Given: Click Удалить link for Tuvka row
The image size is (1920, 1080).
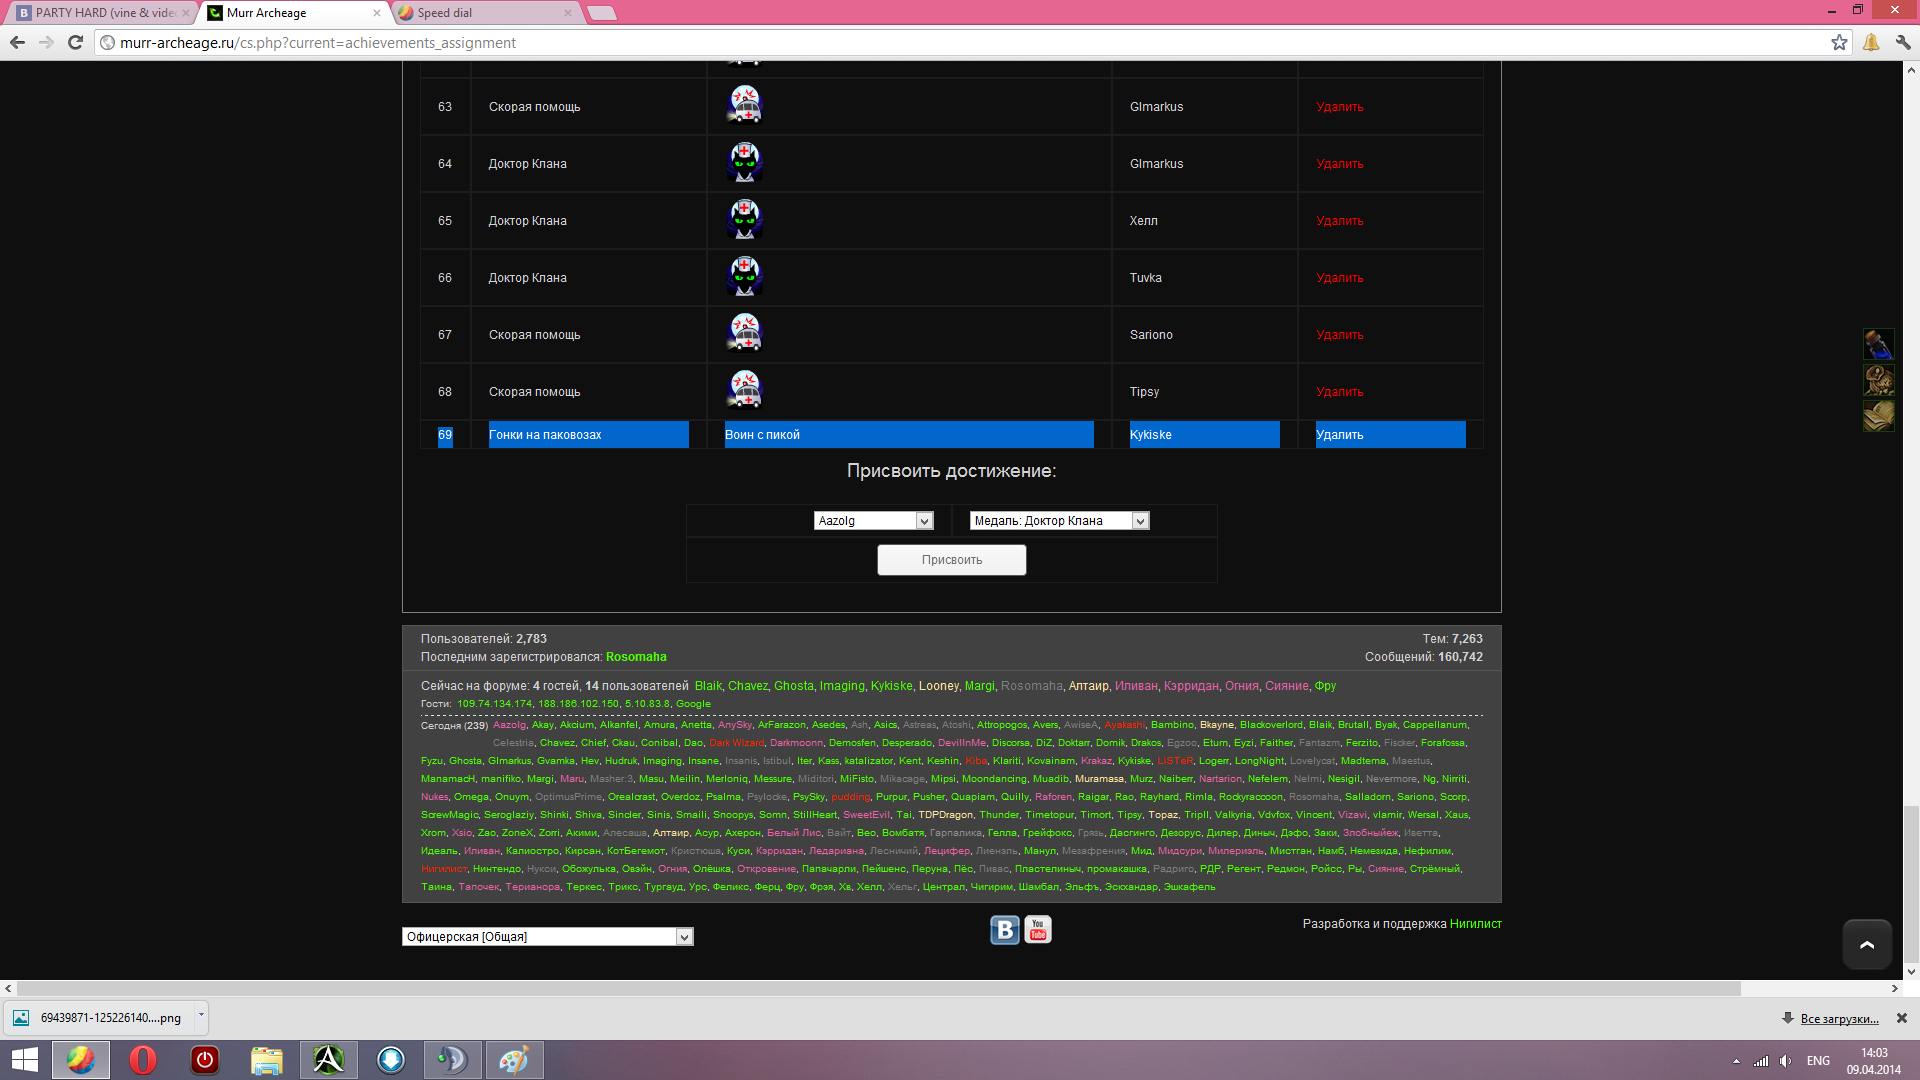Looking at the screenshot, I should (x=1339, y=278).
